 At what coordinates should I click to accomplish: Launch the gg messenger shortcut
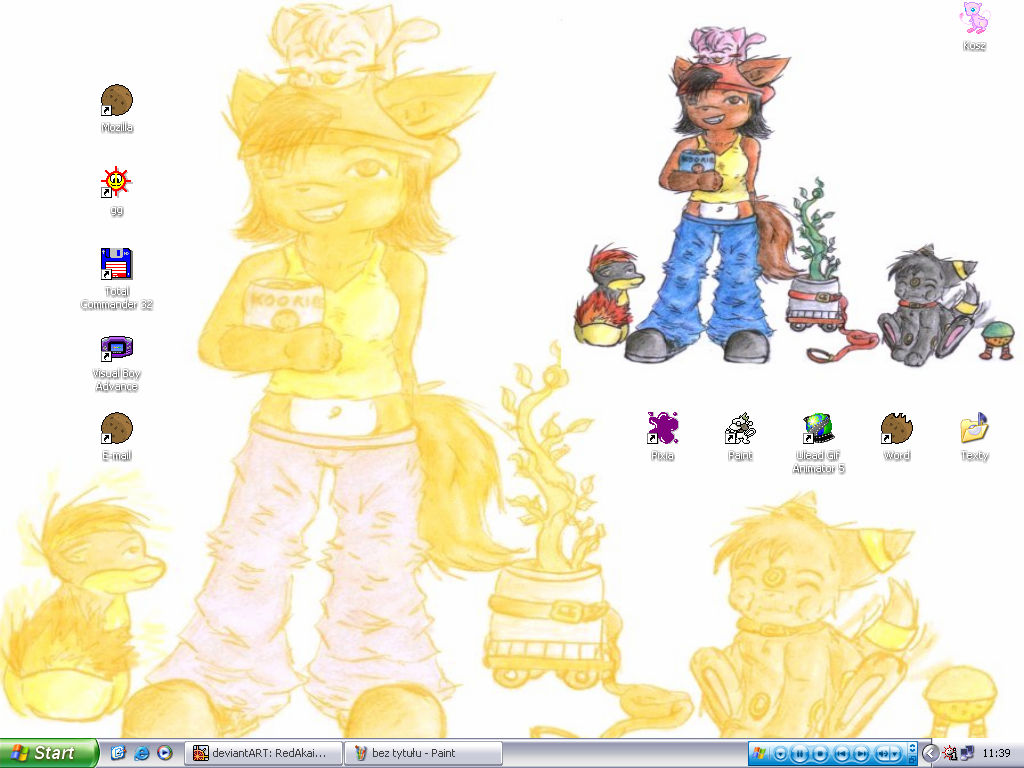(x=116, y=191)
